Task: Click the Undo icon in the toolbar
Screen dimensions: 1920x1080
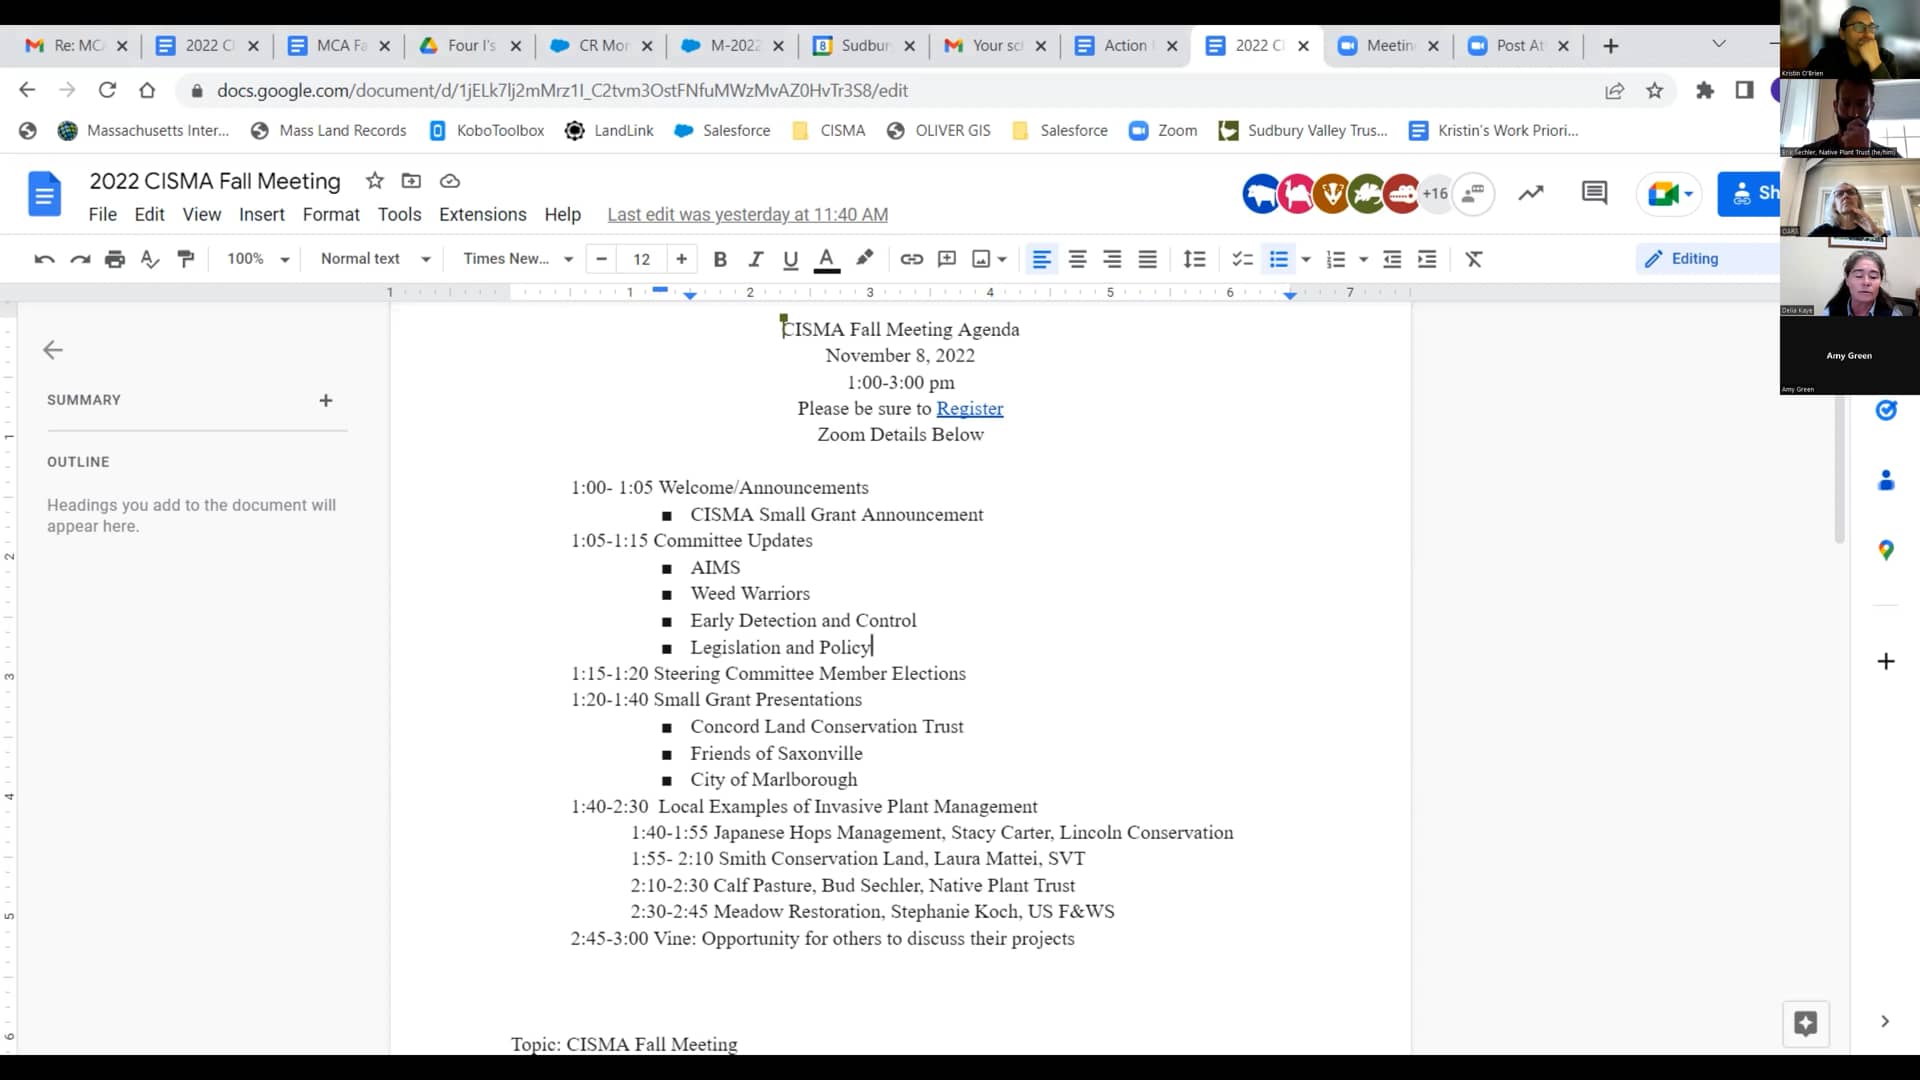Action: pyautogui.click(x=43, y=259)
